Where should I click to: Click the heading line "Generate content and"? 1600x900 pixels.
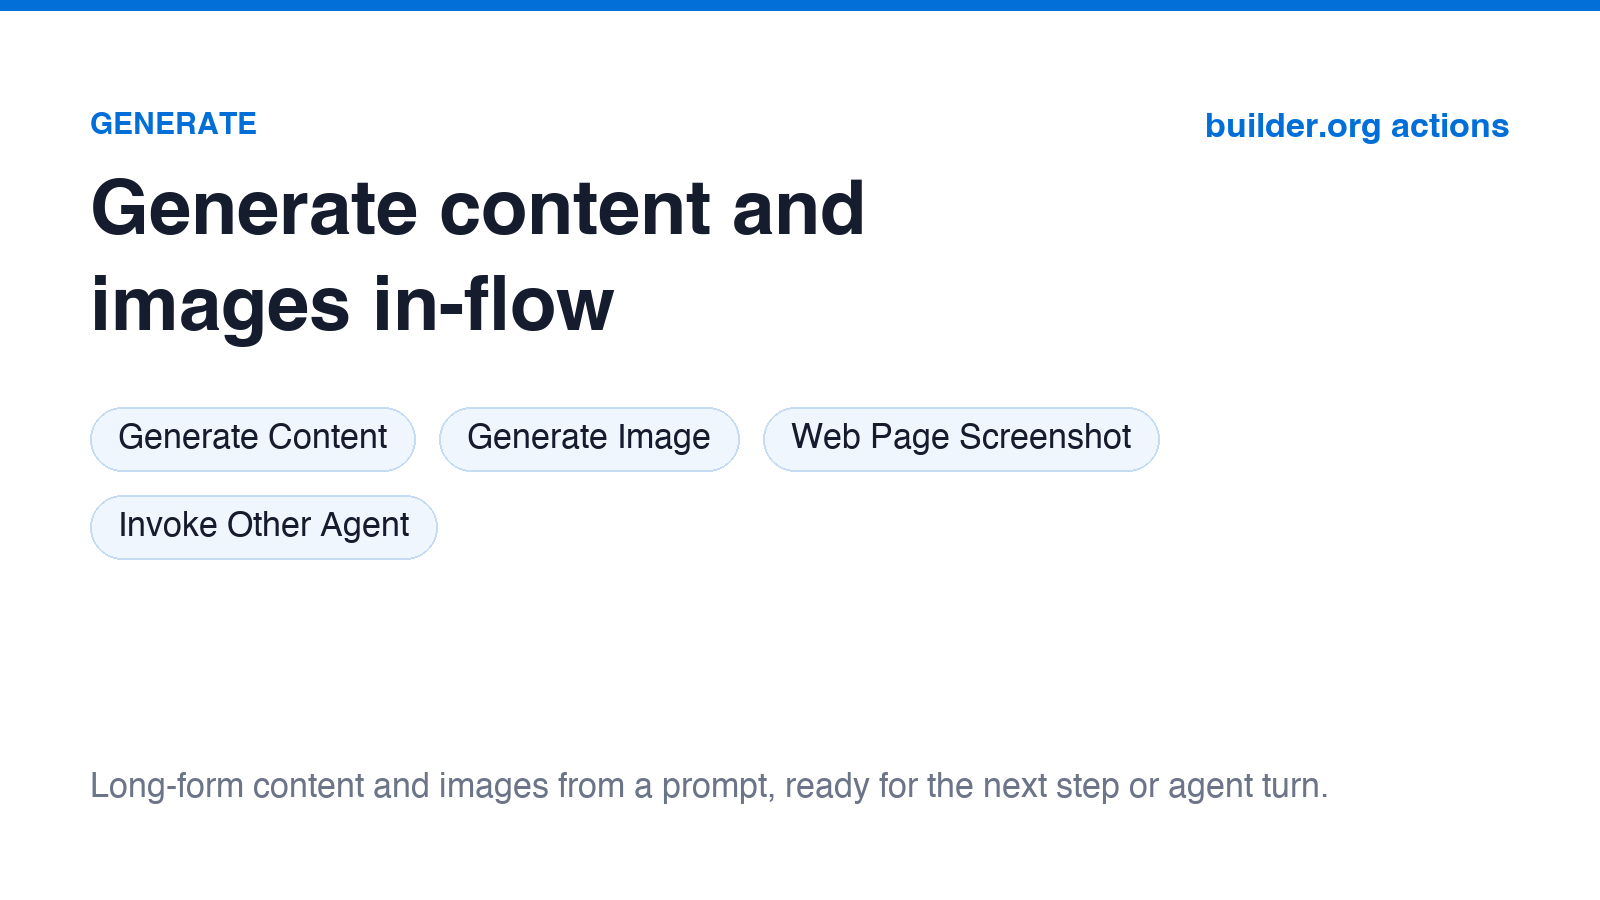coord(478,208)
